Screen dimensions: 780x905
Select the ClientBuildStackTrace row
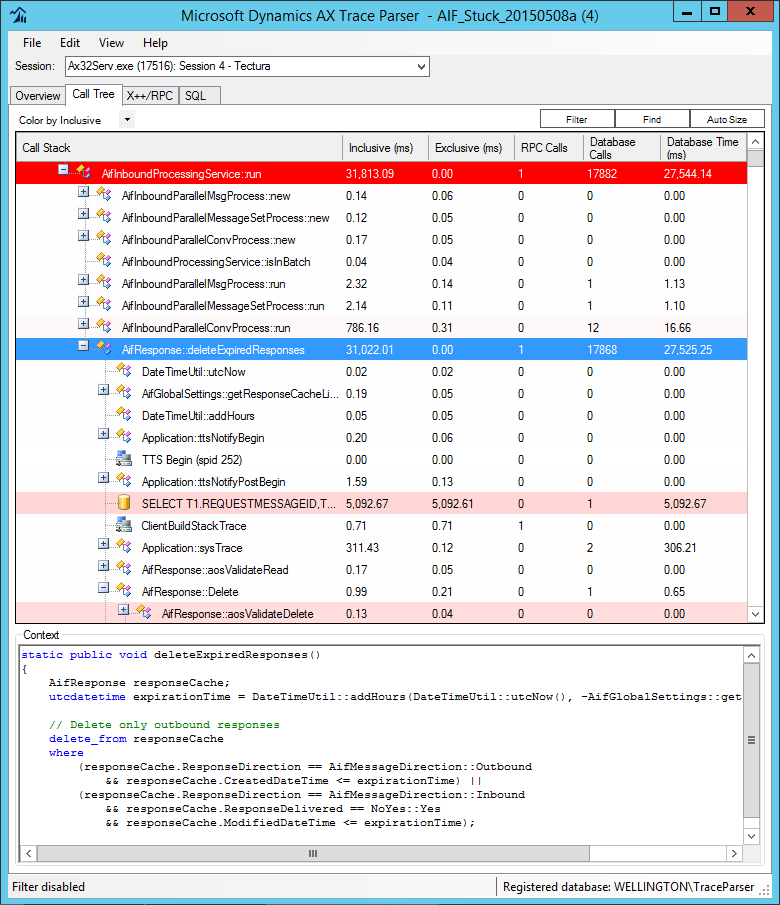coord(381,526)
